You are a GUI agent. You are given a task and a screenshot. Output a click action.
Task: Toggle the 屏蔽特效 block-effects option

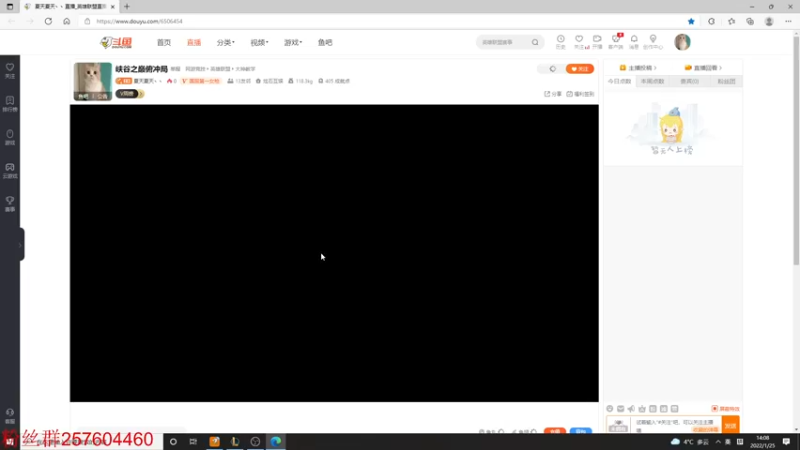pyautogui.click(x=726, y=409)
